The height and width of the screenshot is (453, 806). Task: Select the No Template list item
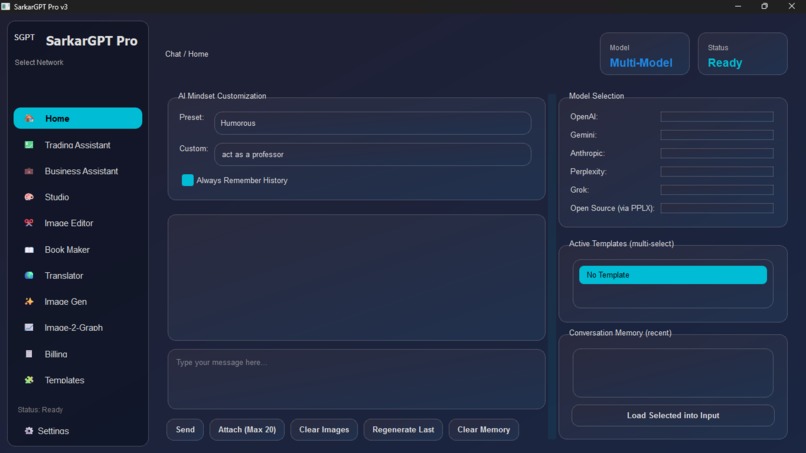tap(673, 275)
